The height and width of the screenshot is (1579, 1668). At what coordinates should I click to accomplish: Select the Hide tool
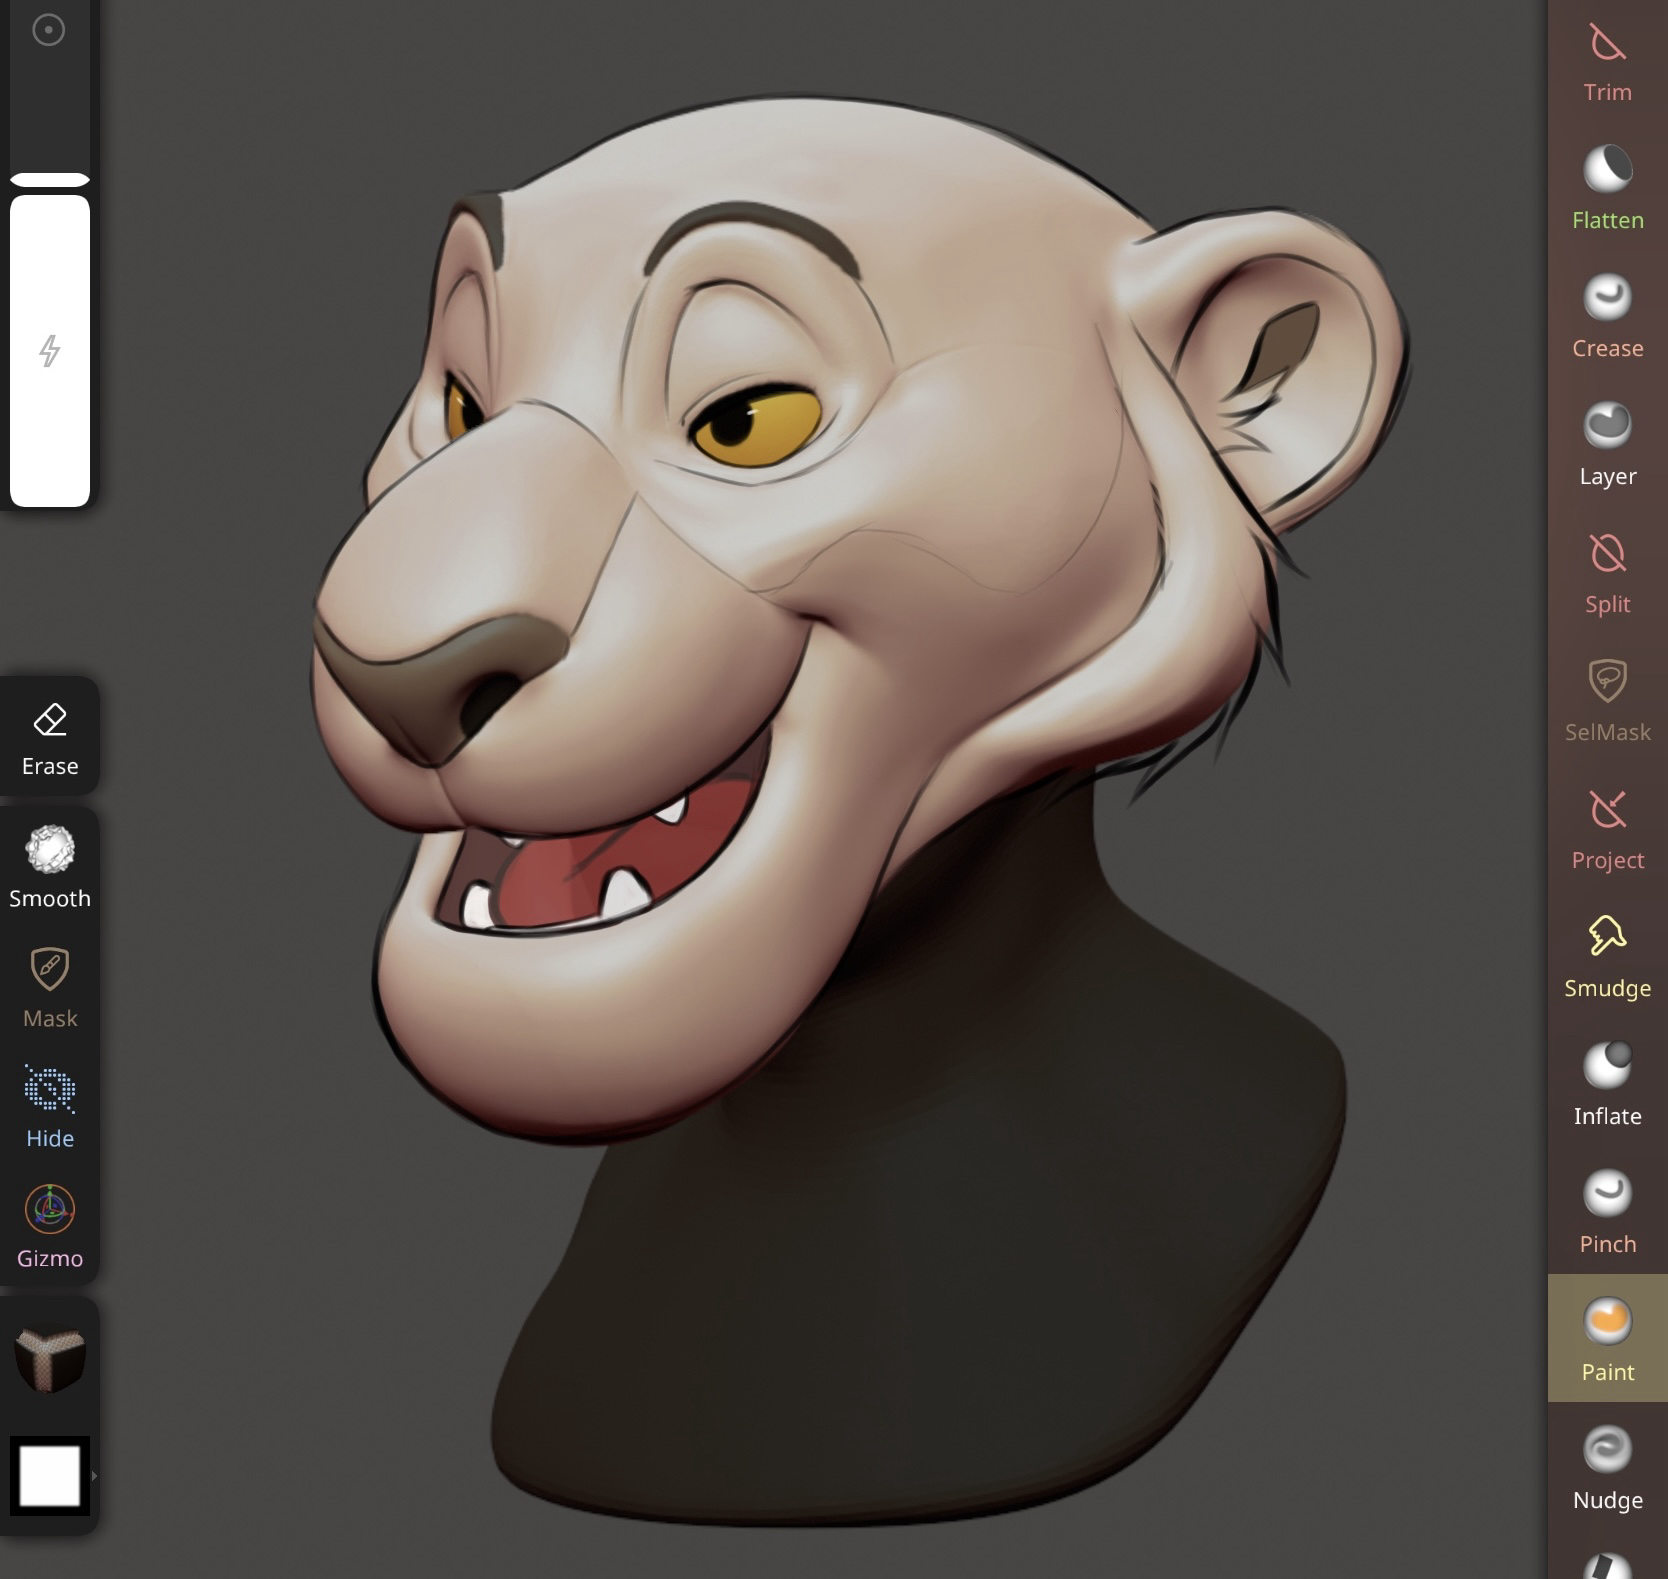(x=50, y=1107)
